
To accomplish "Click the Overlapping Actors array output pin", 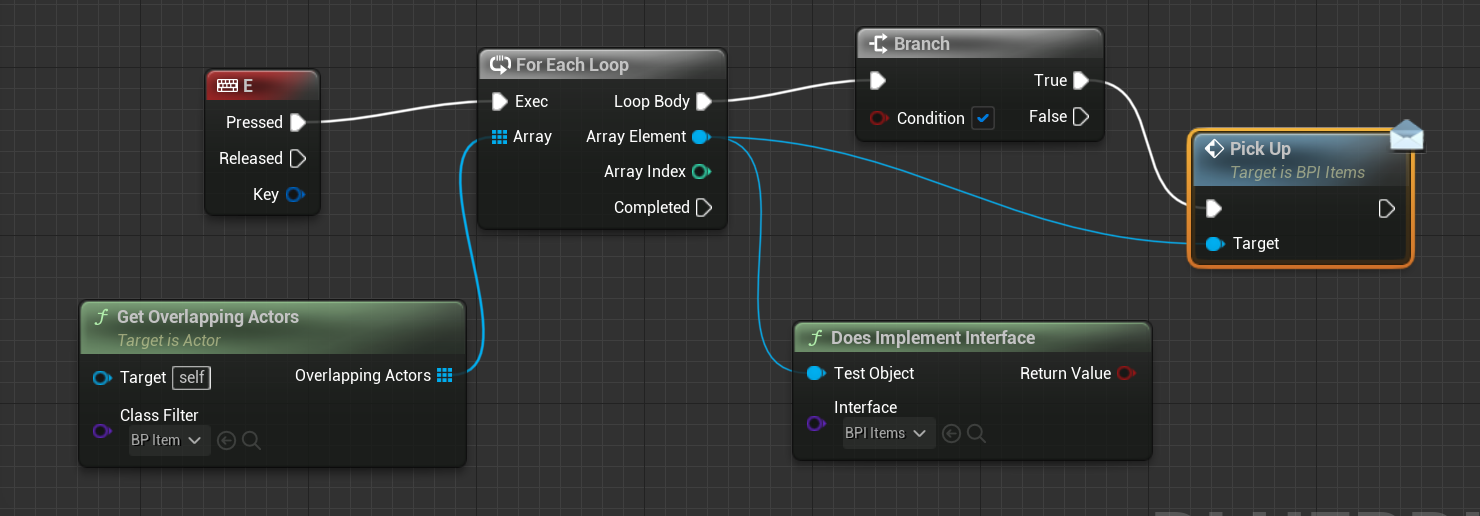I will click(445, 375).
